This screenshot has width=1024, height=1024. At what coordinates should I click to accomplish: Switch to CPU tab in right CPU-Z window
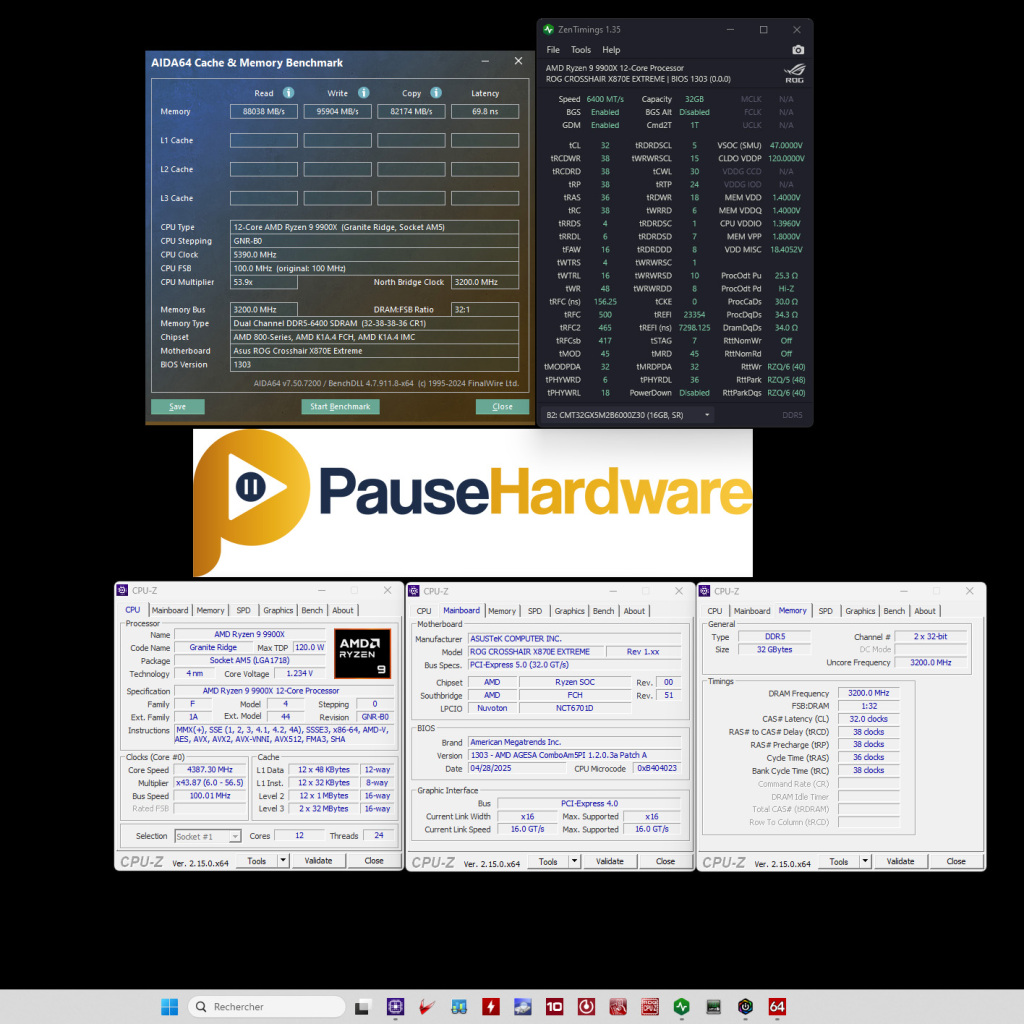click(714, 611)
